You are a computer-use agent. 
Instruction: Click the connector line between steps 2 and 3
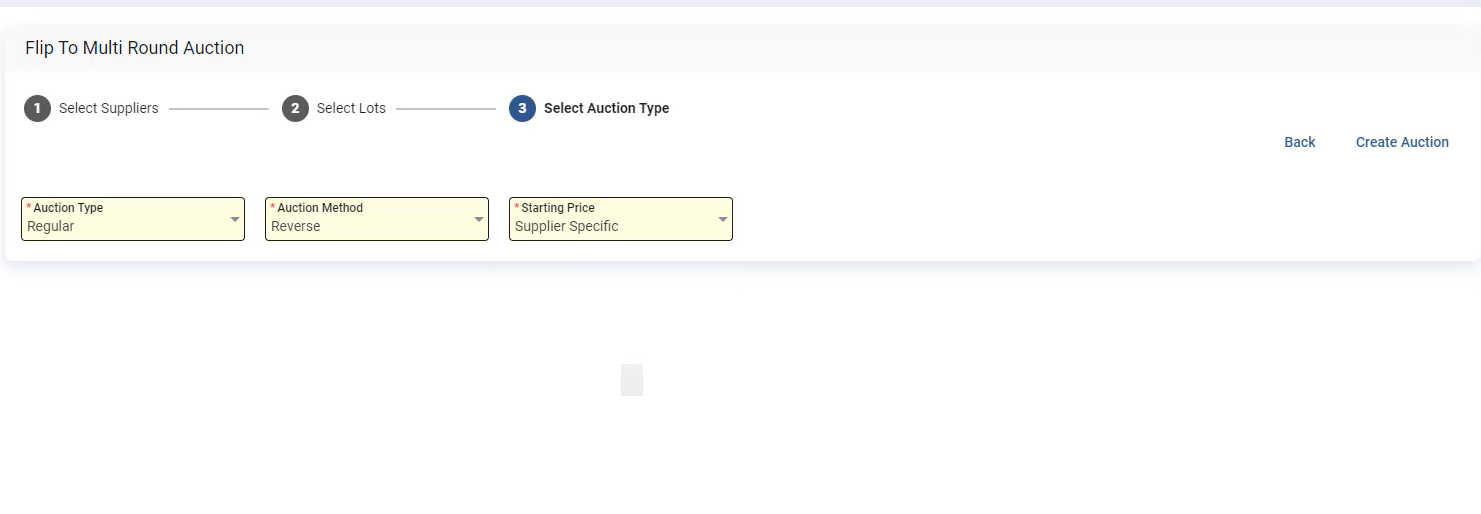446,108
